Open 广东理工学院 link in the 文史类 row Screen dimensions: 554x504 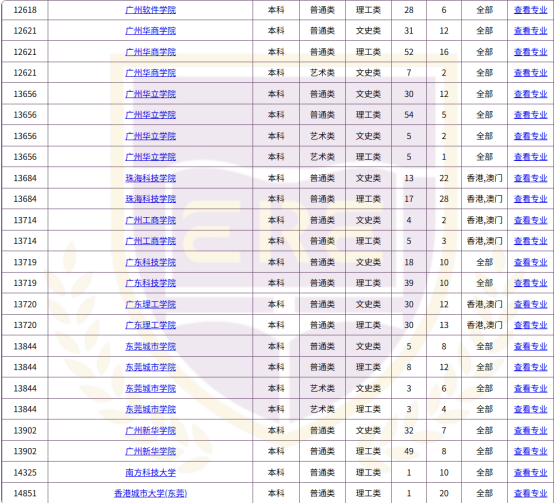[x=151, y=304]
